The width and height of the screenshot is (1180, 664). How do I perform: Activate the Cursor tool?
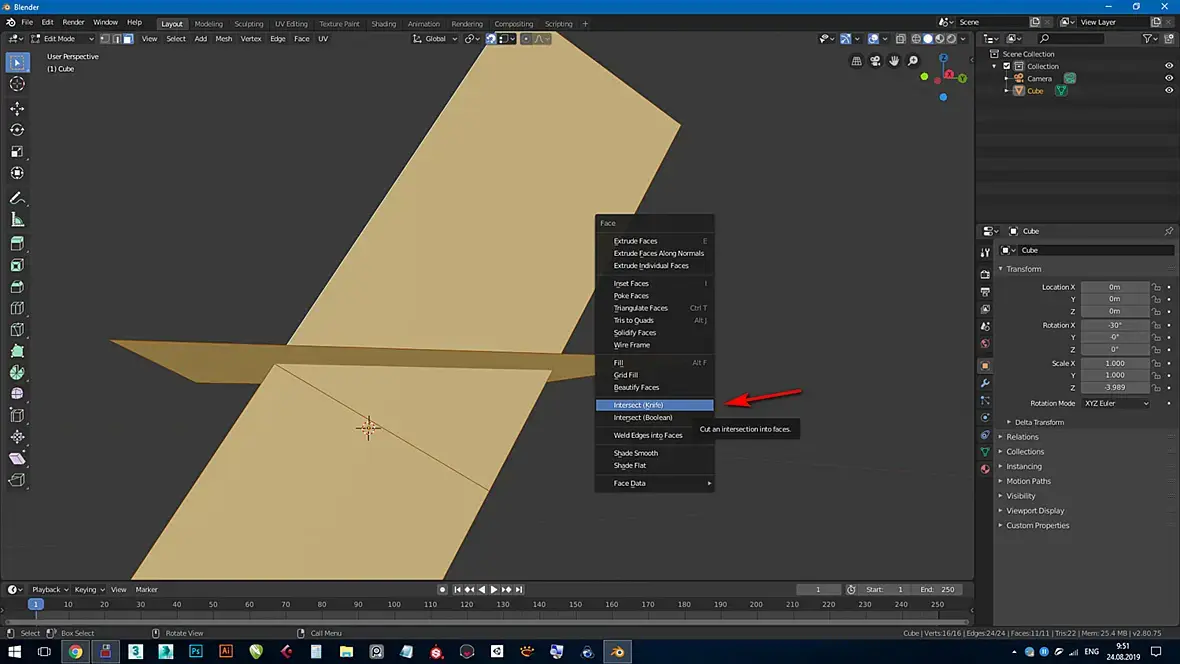[17, 84]
